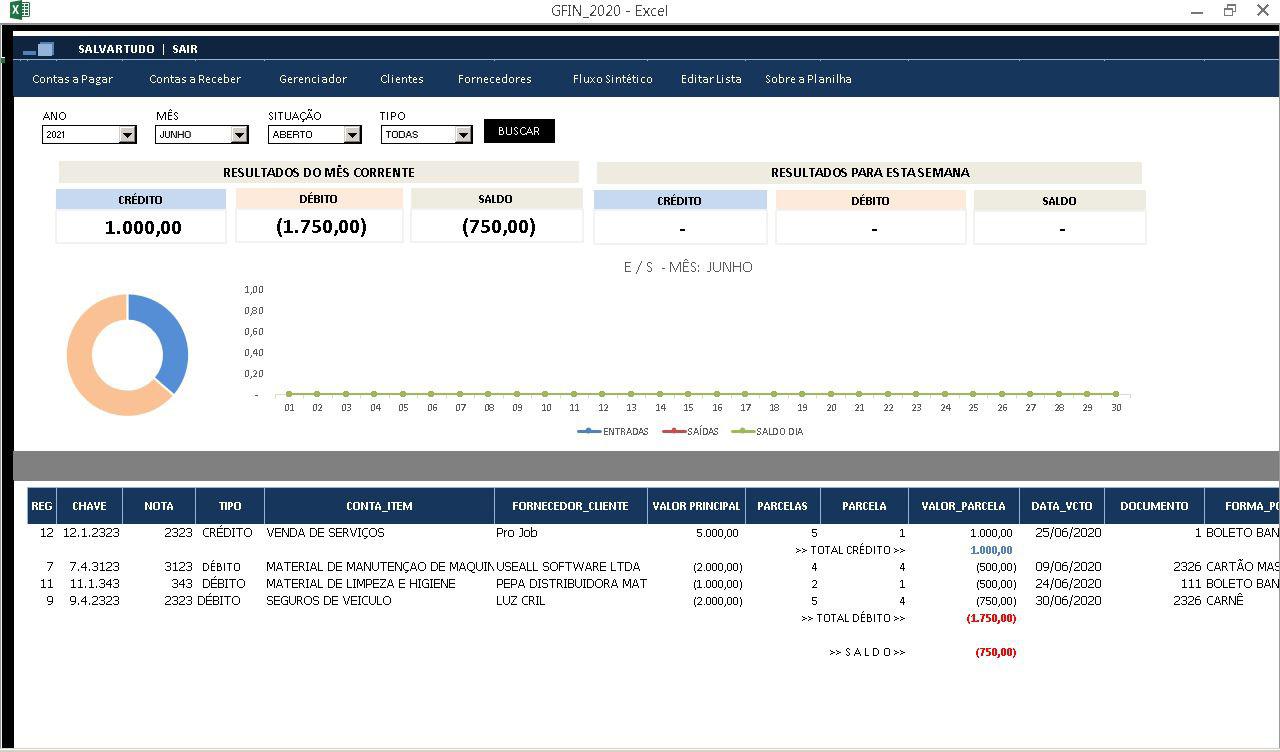
Task: Minimize the Excel window
Action: coord(1196,11)
